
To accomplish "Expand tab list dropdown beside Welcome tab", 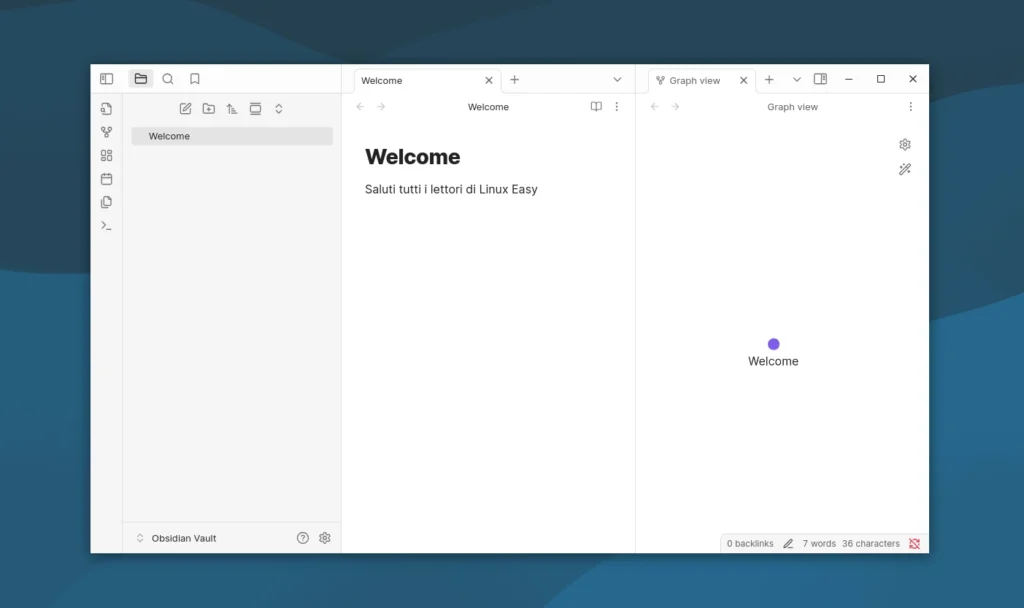I will [x=617, y=80].
